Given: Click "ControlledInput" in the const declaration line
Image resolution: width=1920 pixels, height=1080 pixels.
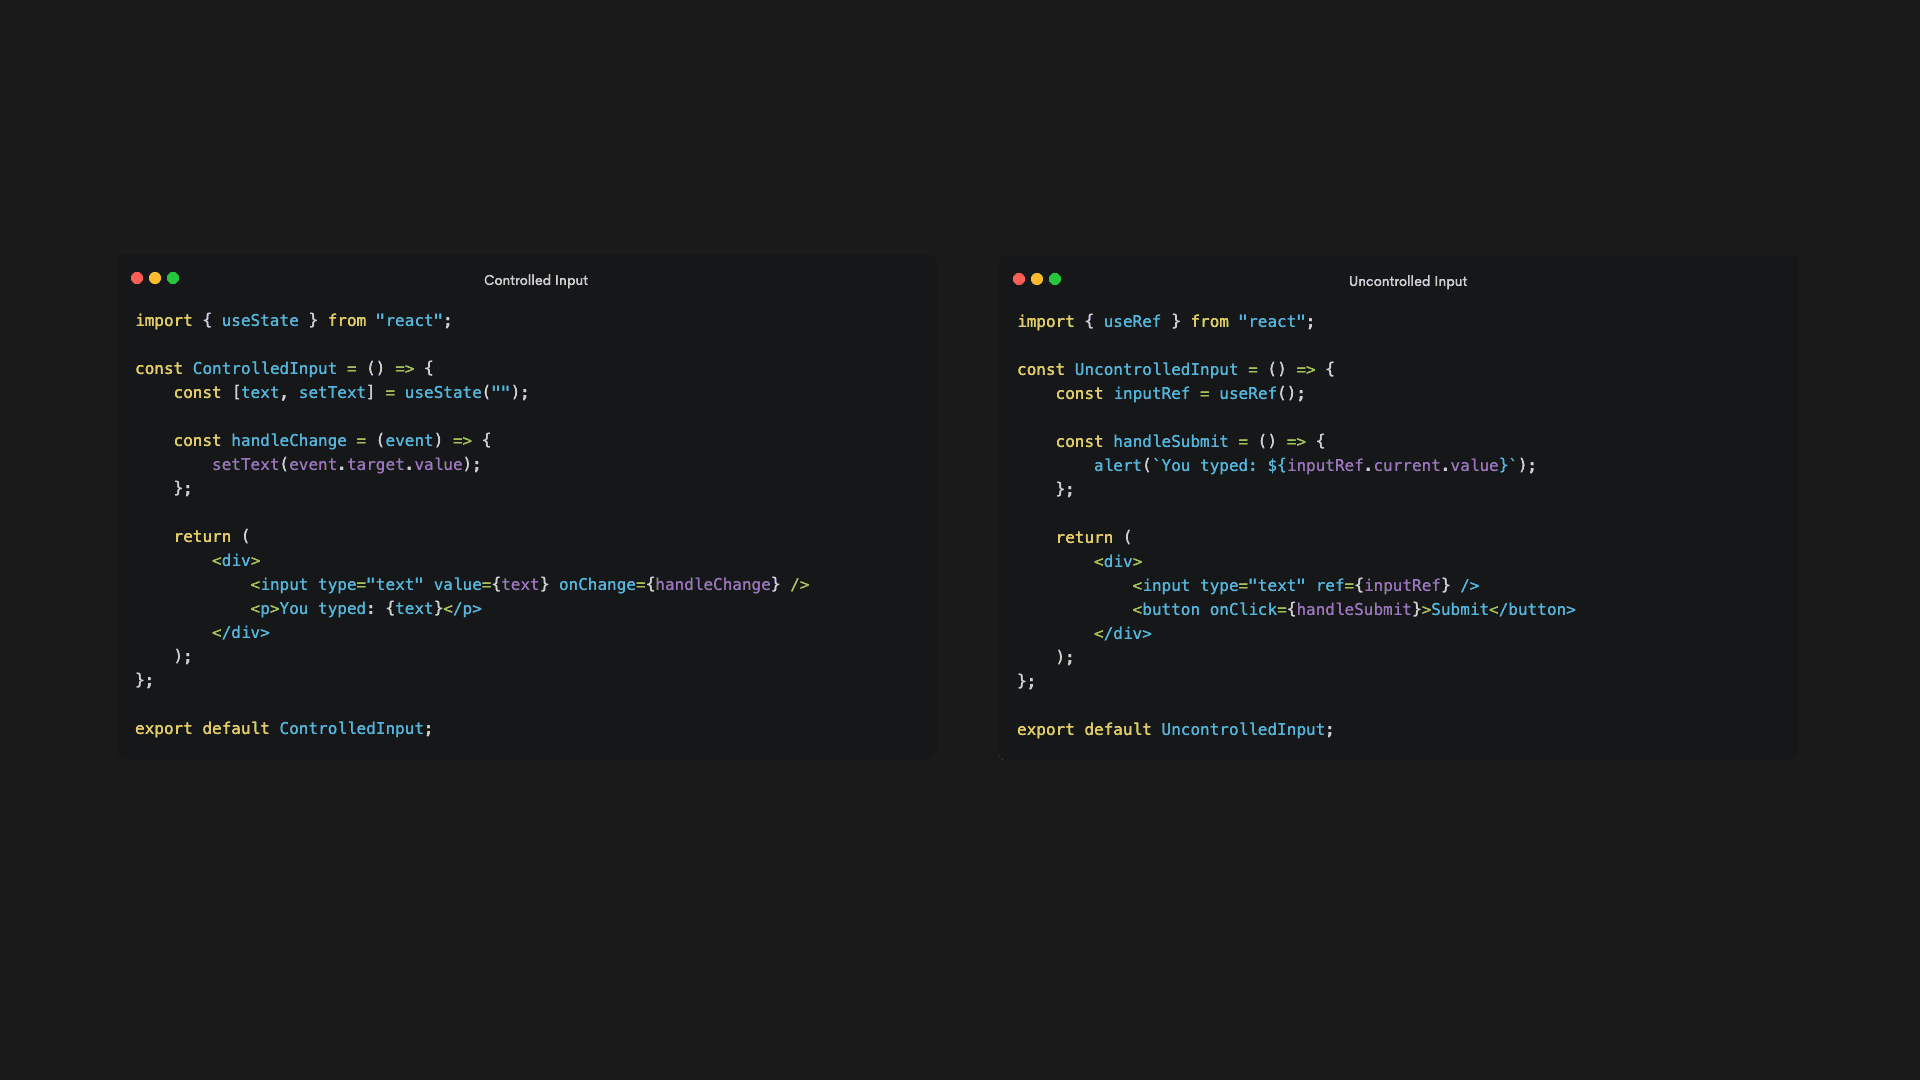Looking at the screenshot, I should [265, 368].
